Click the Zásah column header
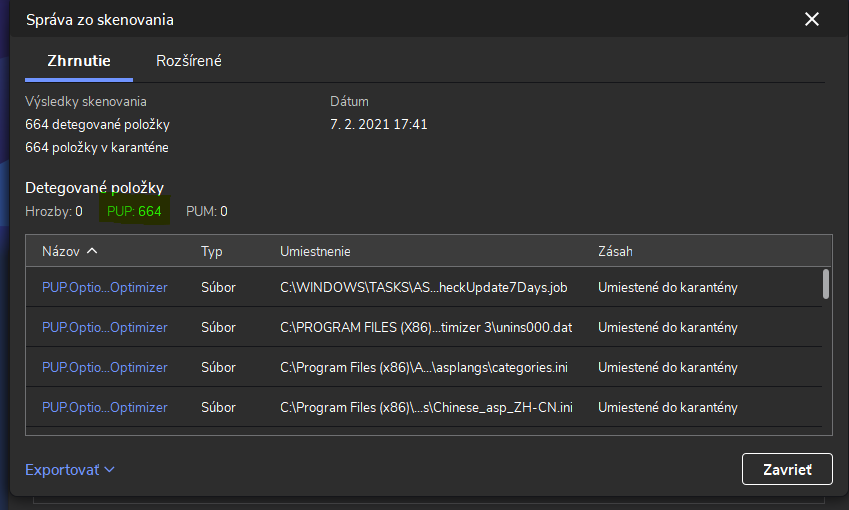This screenshot has width=849, height=510. pos(615,252)
